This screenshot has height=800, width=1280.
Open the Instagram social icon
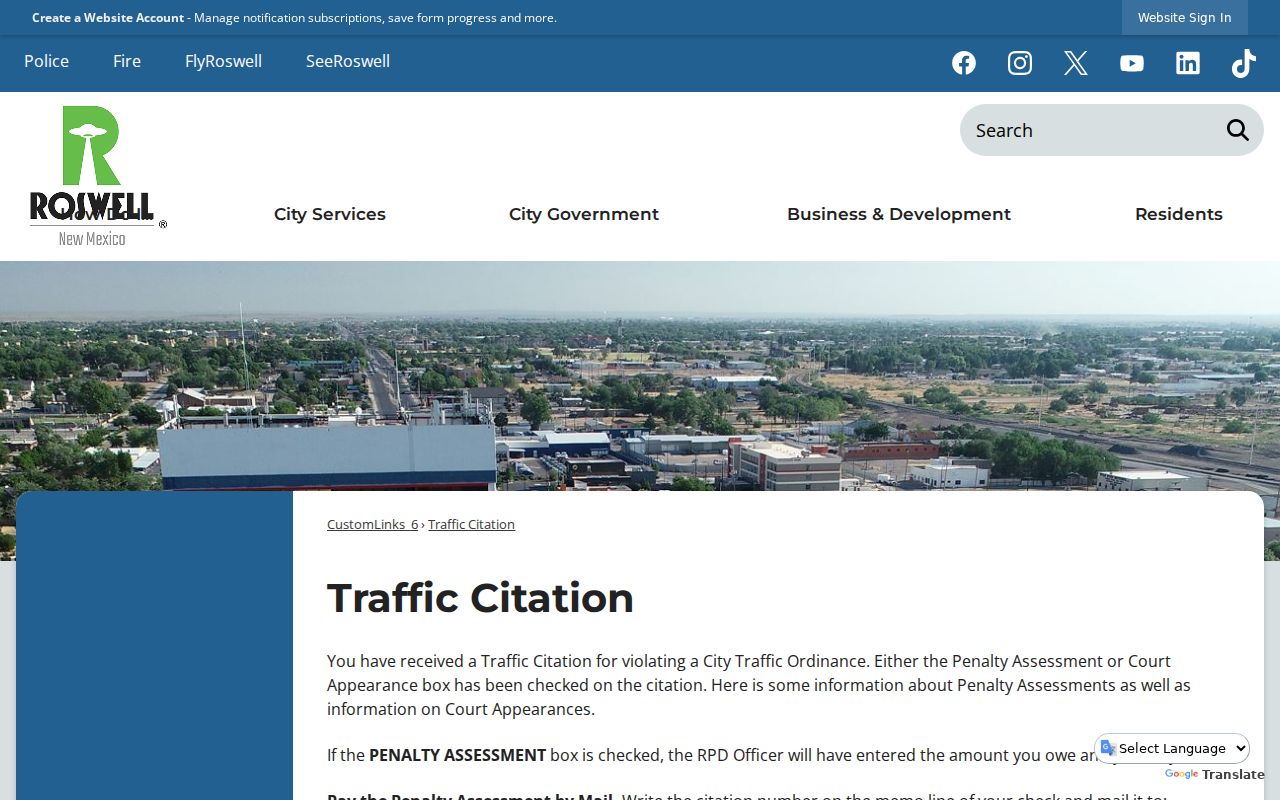click(x=1020, y=63)
